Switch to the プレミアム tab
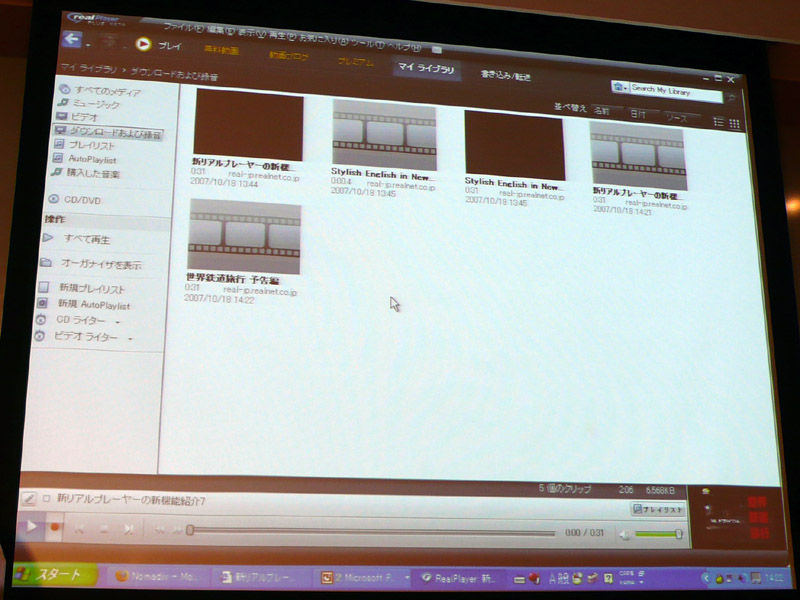The image size is (800, 600). (x=356, y=62)
